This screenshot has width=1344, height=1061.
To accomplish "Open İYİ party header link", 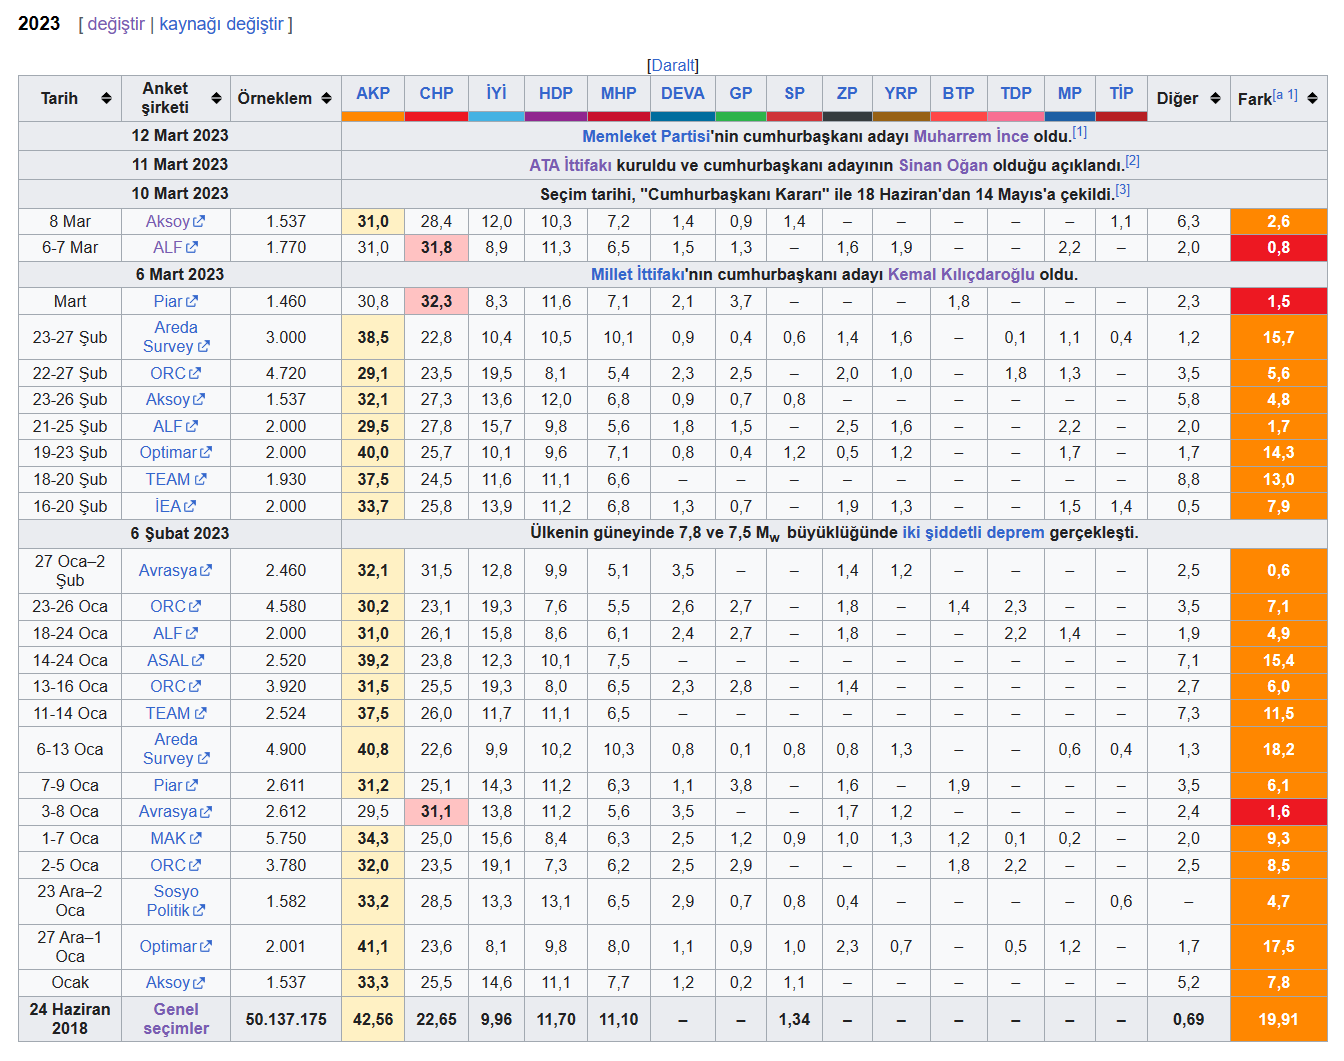I will tap(496, 93).
